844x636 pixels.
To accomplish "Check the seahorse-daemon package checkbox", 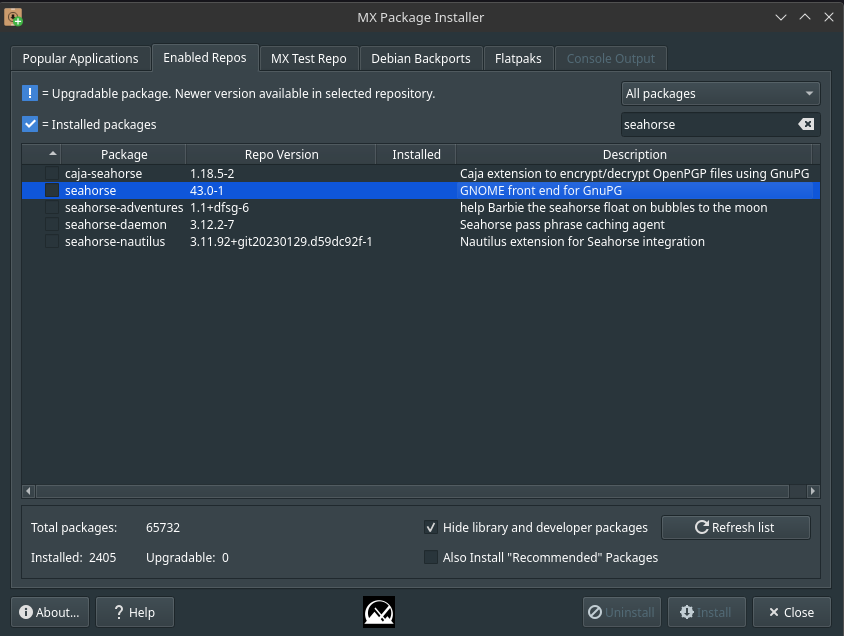I will pos(52,224).
